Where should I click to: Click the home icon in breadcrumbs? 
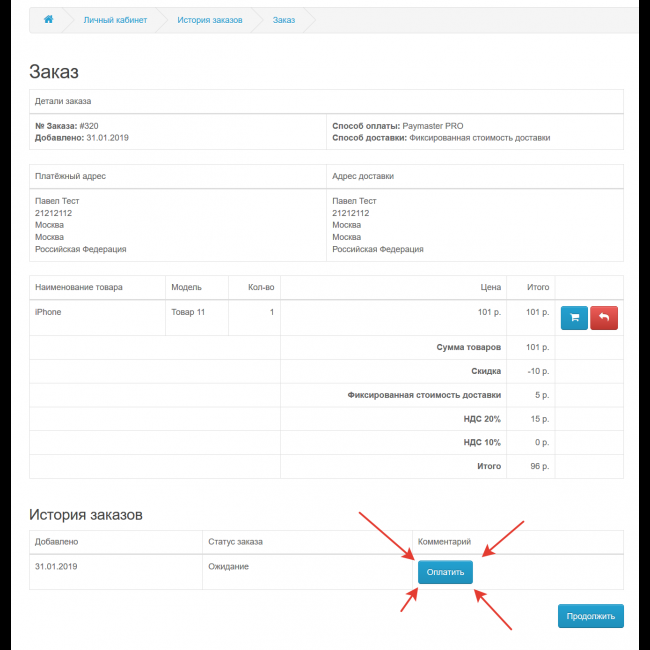(48, 20)
